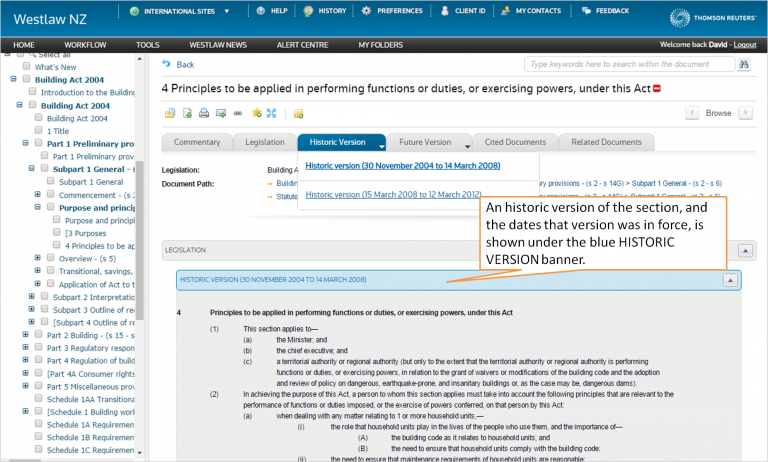Save document to folder icon
The width and height of the screenshot is (768, 462).
tap(170, 114)
